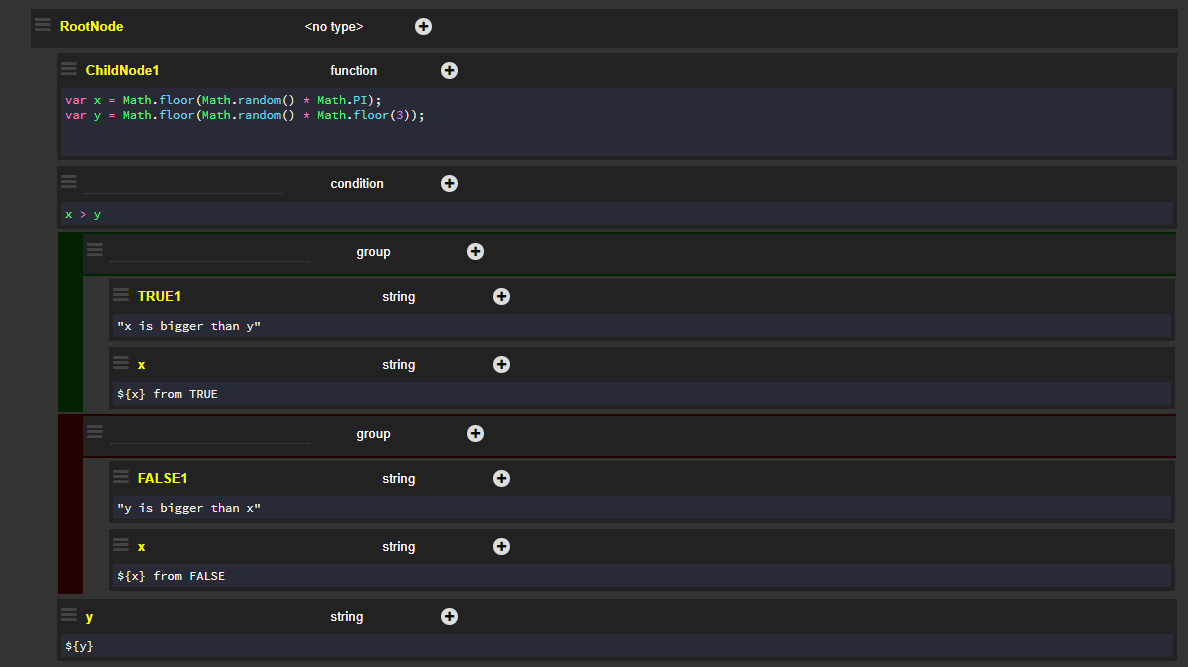The image size is (1188, 667).
Task: Open type selector of x from TRUE
Action: point(399,365)
